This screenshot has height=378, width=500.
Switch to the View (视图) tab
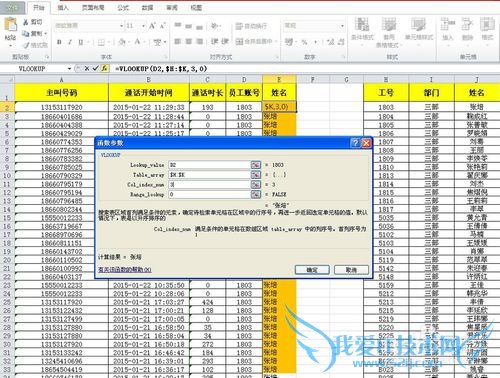[196, 8]
